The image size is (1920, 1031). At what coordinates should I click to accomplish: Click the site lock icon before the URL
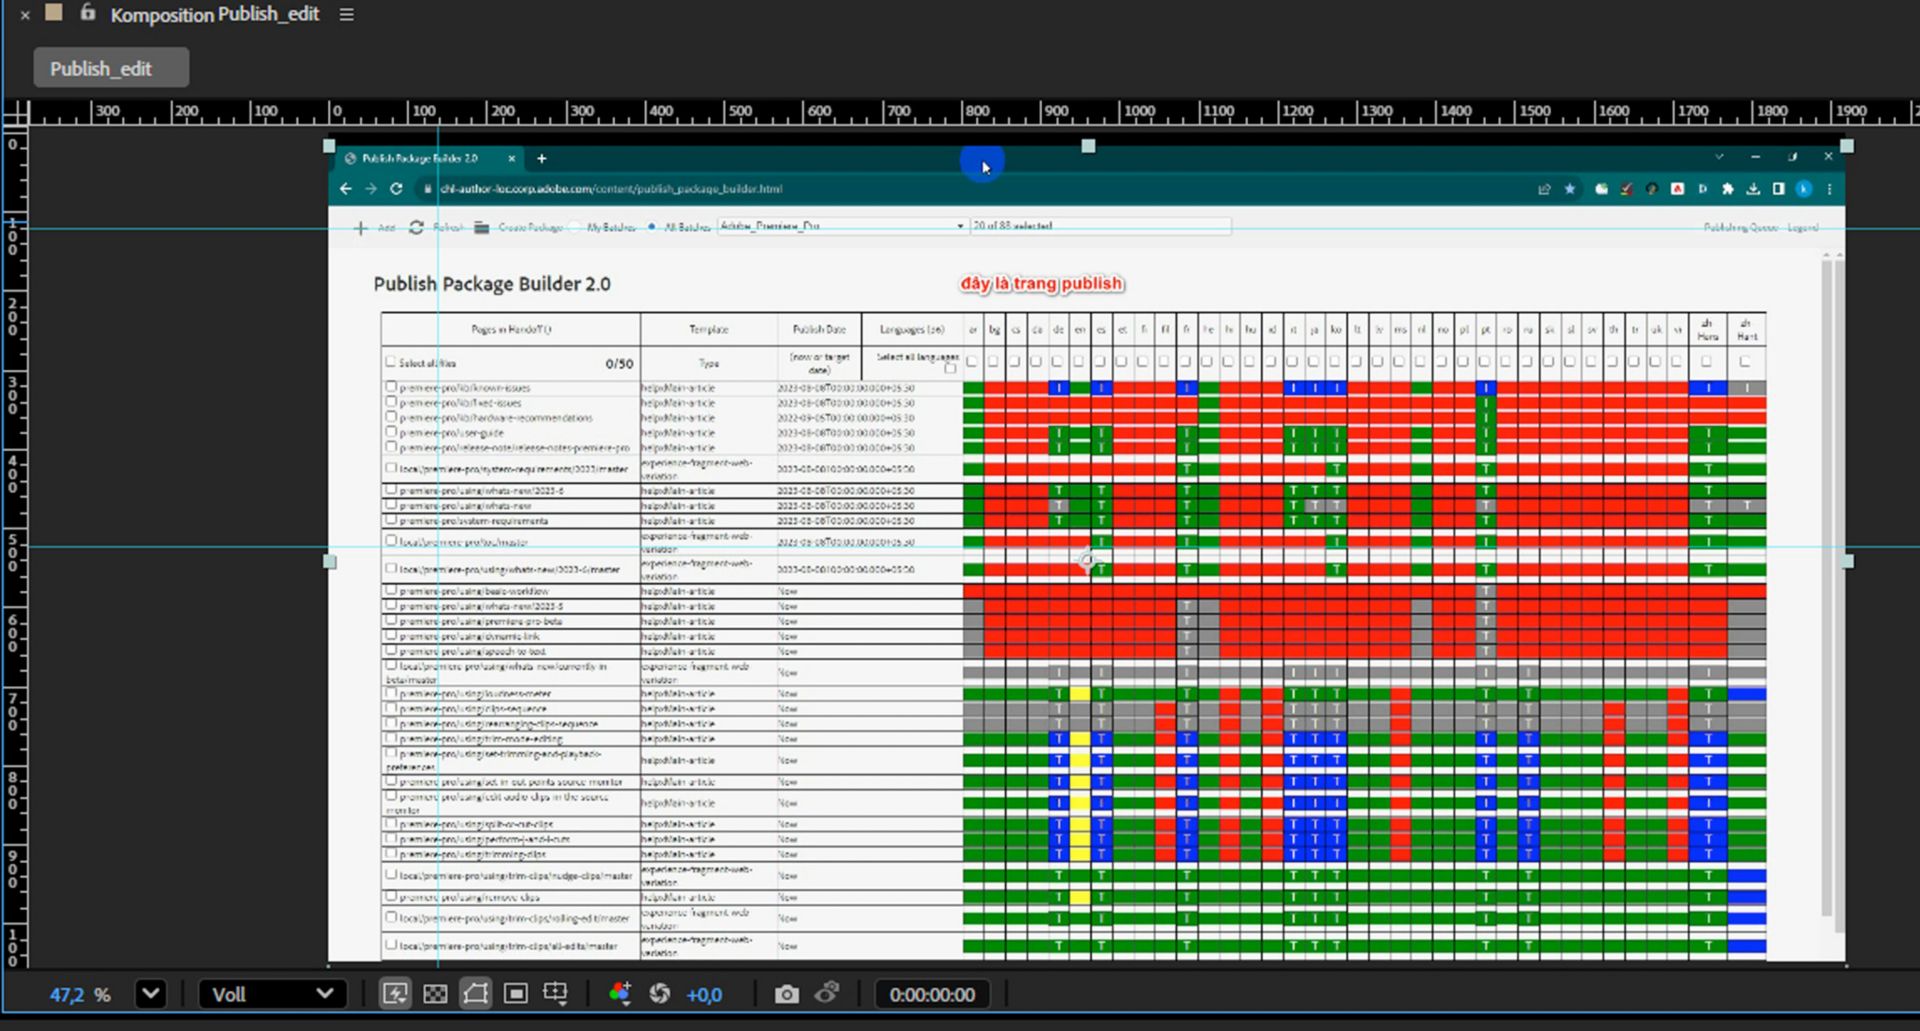(x=427, y=189)
